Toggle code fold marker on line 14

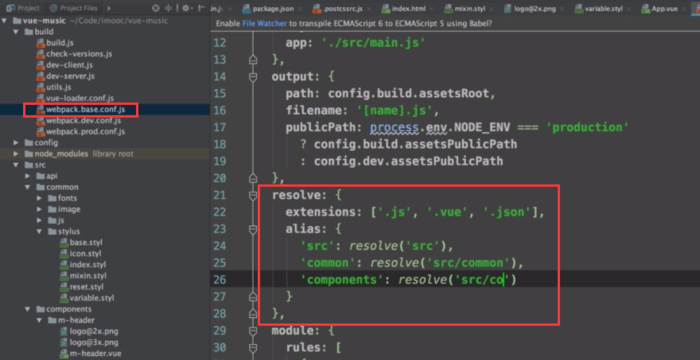pyautogui.click(x=253, y=77)
